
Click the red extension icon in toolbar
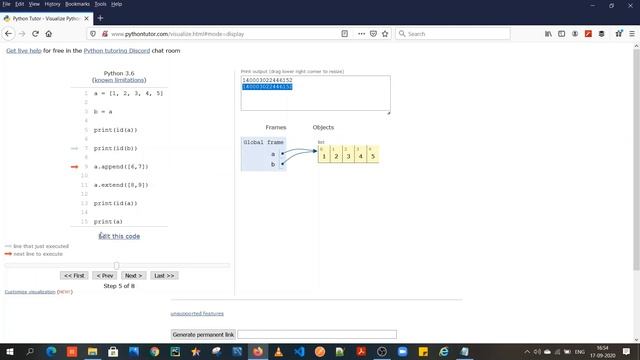click(x=588, y=34)
